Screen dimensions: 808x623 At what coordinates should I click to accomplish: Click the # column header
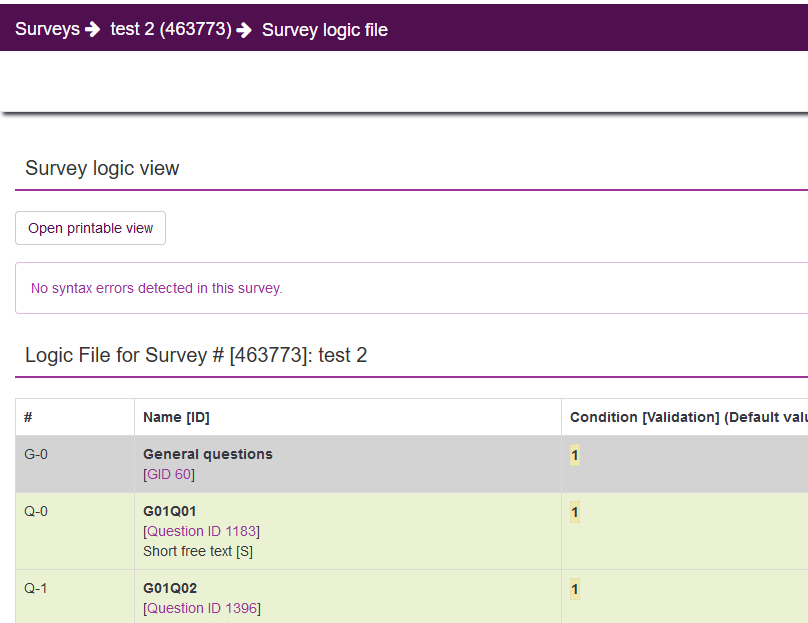point(29,417)
